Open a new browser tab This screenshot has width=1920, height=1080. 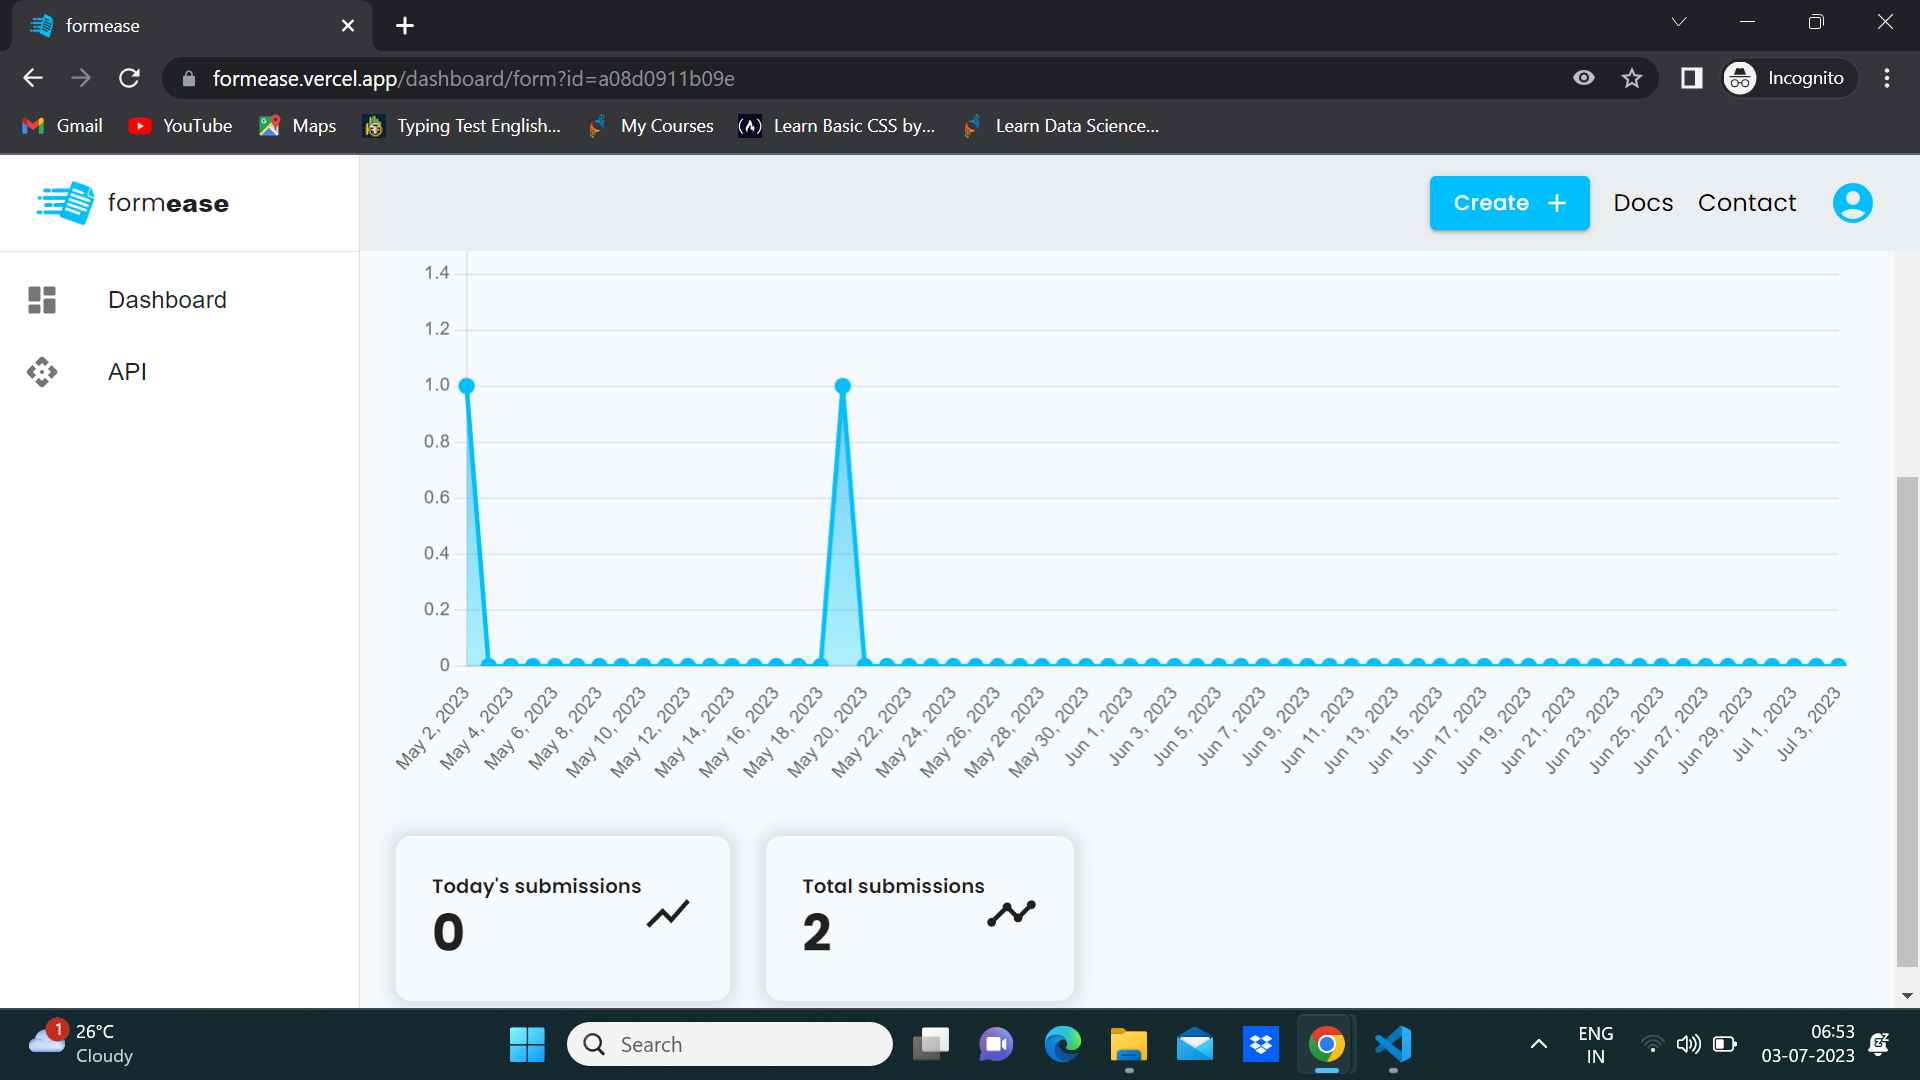(x=405, y=26)
